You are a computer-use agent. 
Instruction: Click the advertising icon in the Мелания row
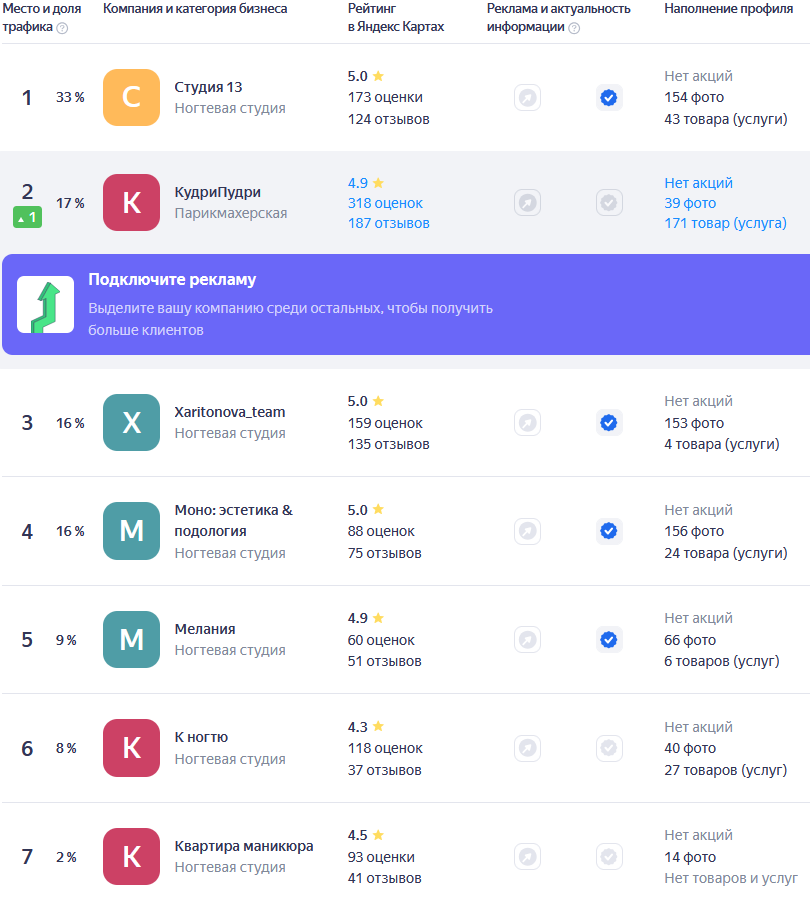[527, 640]
